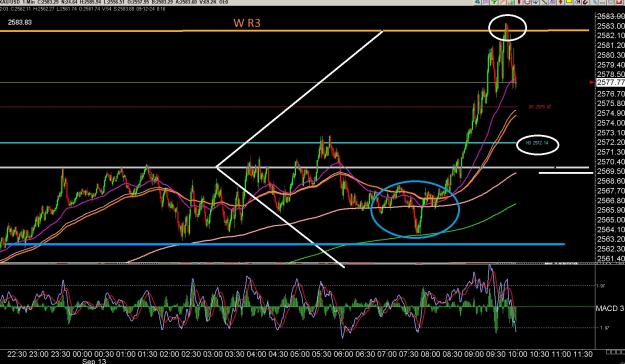
Task: Click the 2569.50 price axis label
Action: 611,171
